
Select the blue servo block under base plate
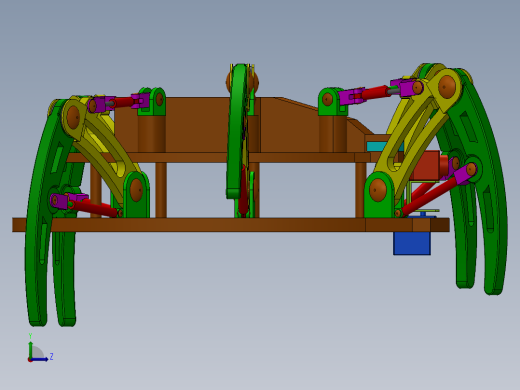[412, 243]
